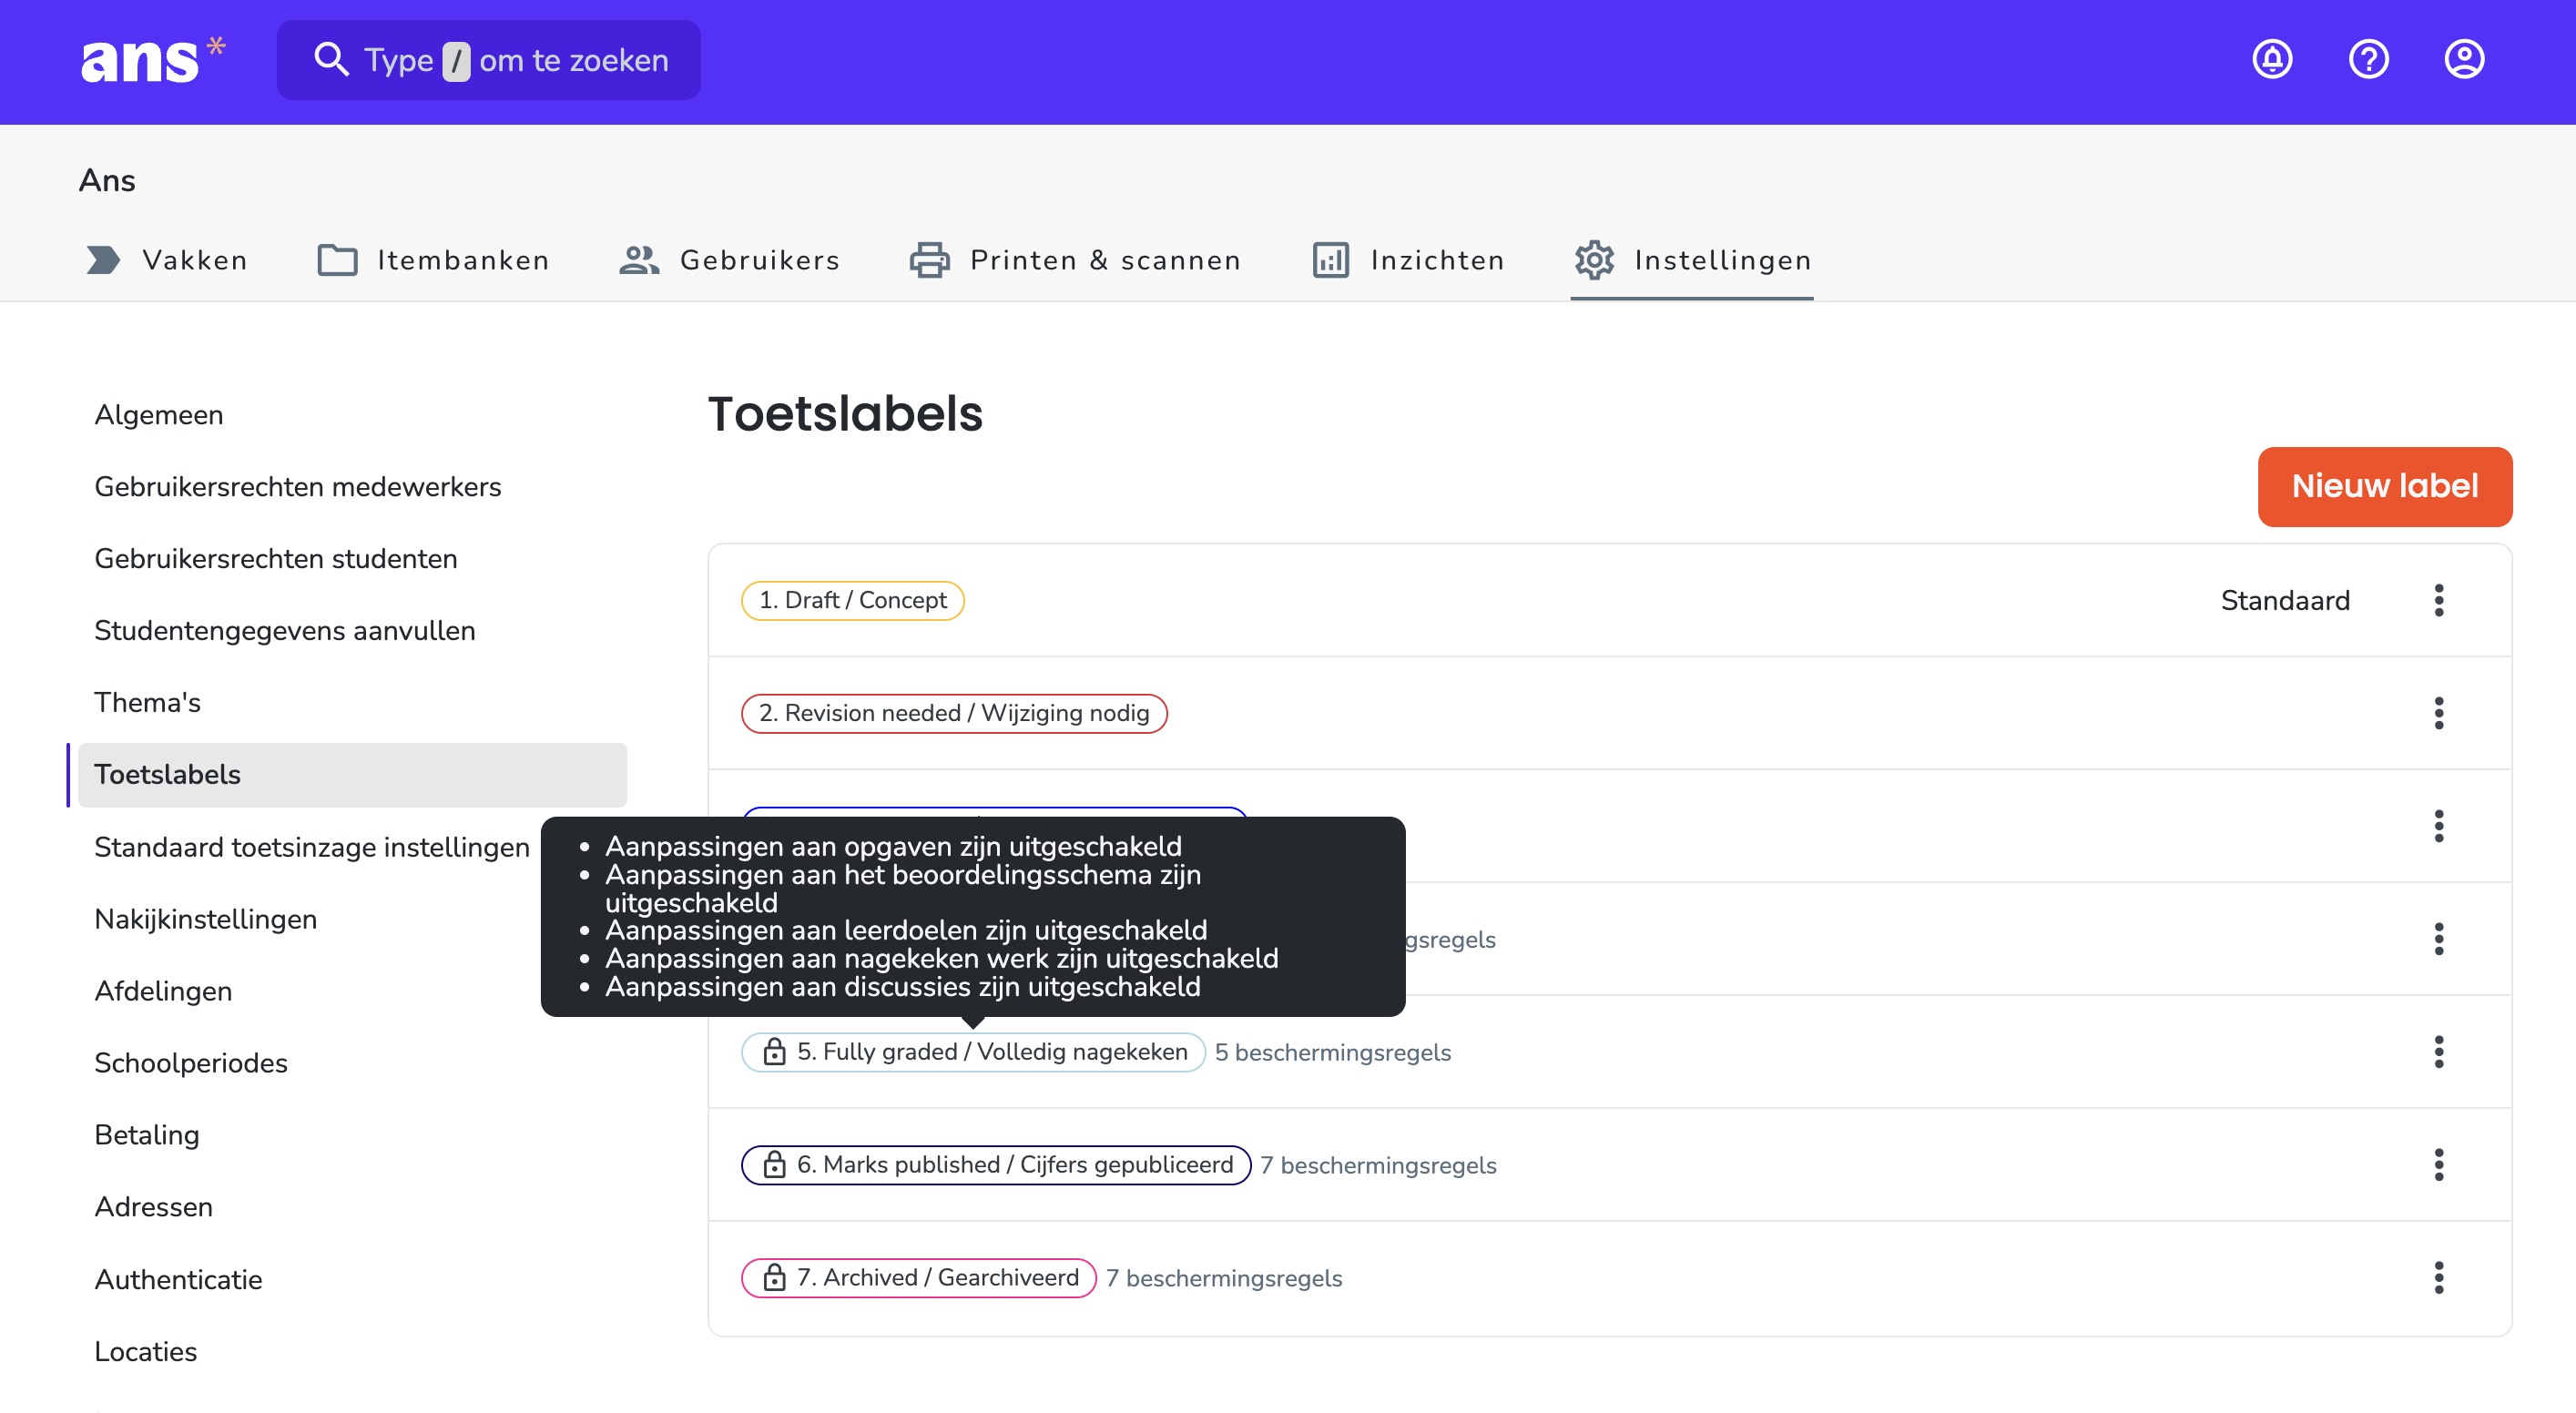Click the Printen & scannen printer icon
2576x1413 pixels.
click(930, 260)
